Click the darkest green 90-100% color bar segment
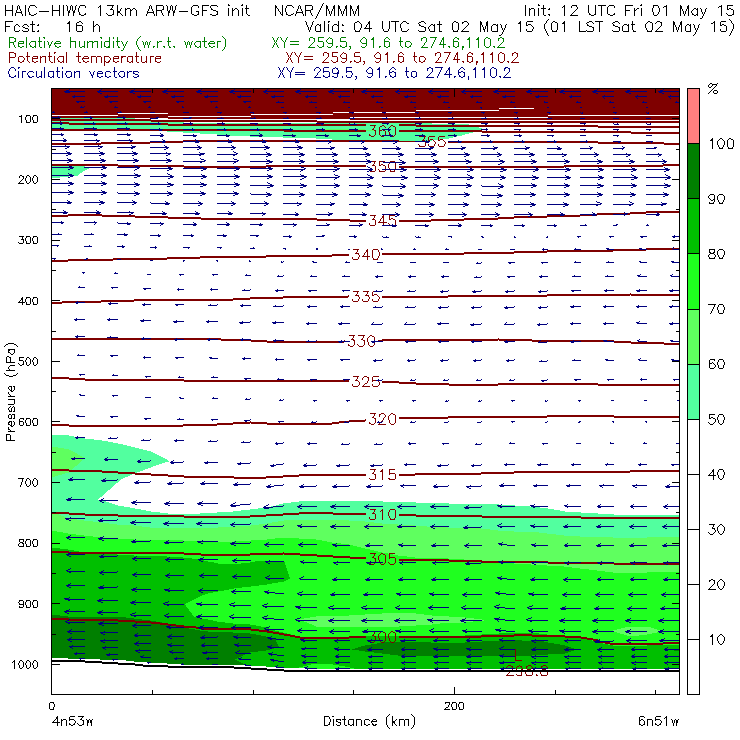The width and height of the screenshot is (740, 740). tap(693, 171)
